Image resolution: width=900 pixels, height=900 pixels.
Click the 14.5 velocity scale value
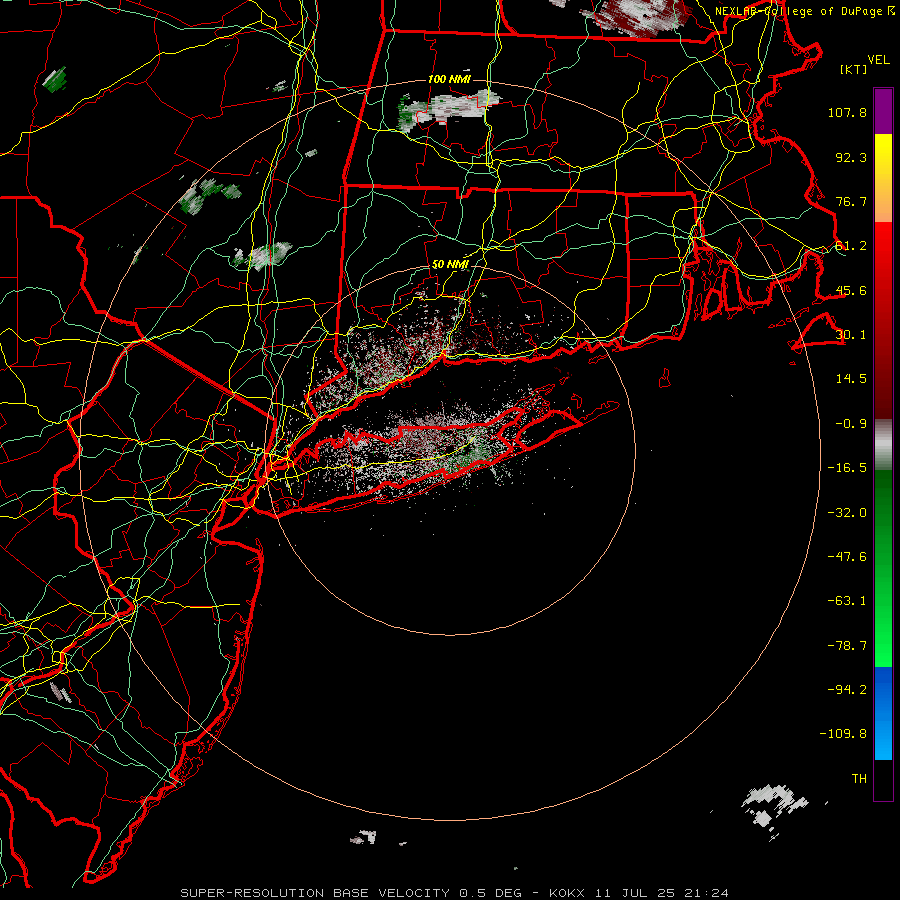[x=851, y=379]
